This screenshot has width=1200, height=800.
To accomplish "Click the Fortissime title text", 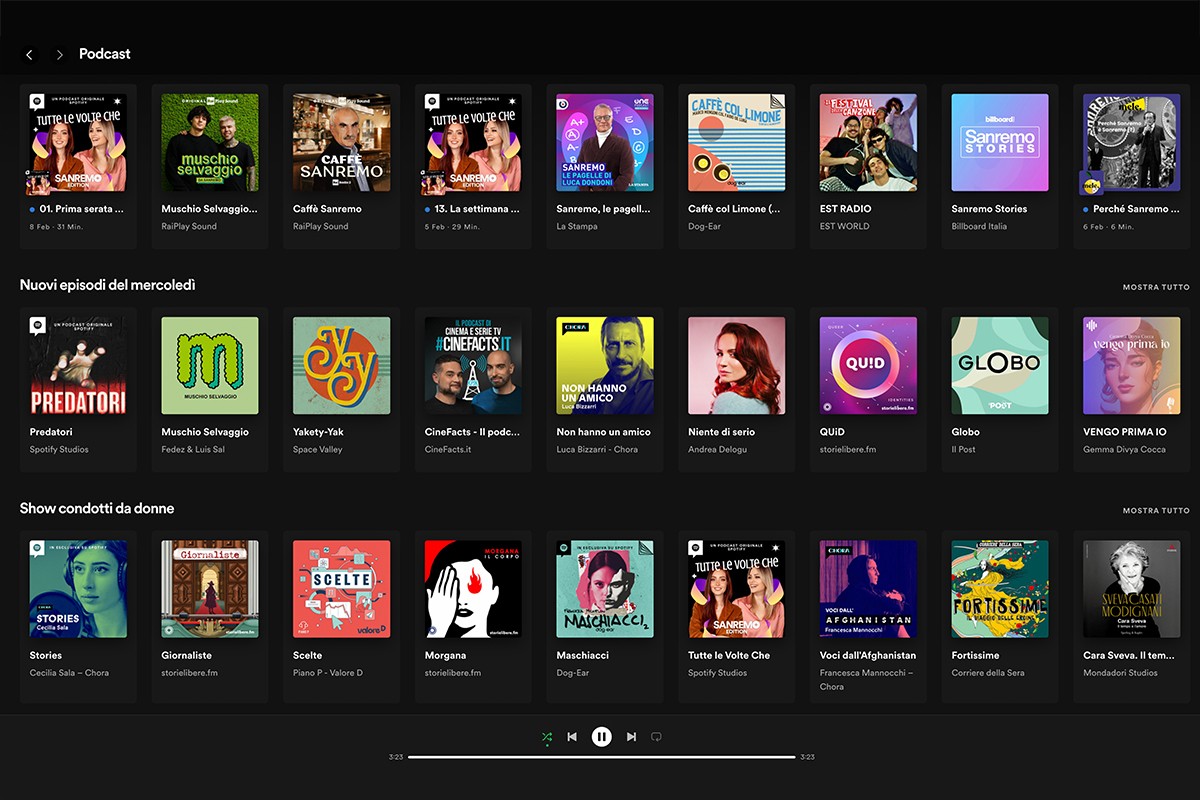I will [x=975, y=656].
